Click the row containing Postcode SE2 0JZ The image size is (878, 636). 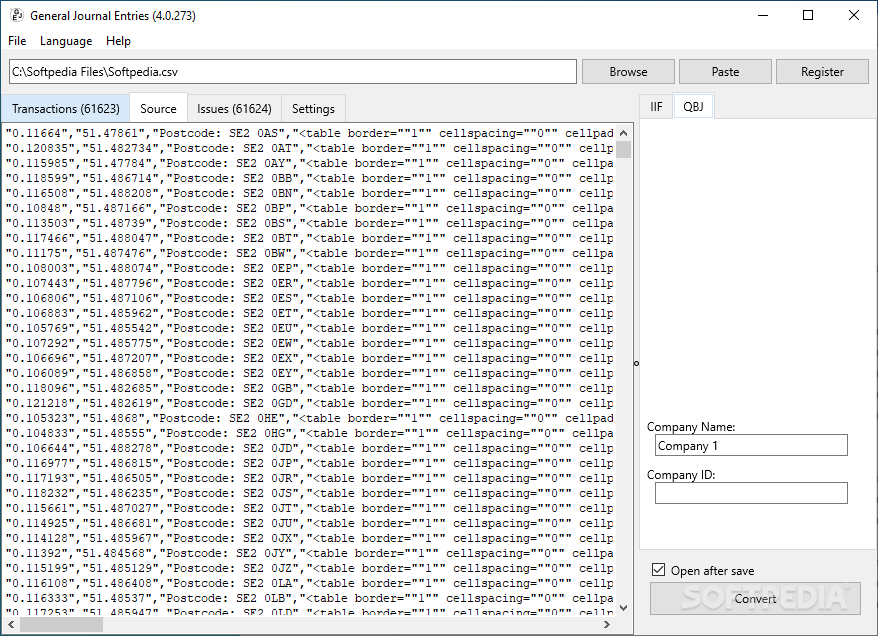point(310,568)
